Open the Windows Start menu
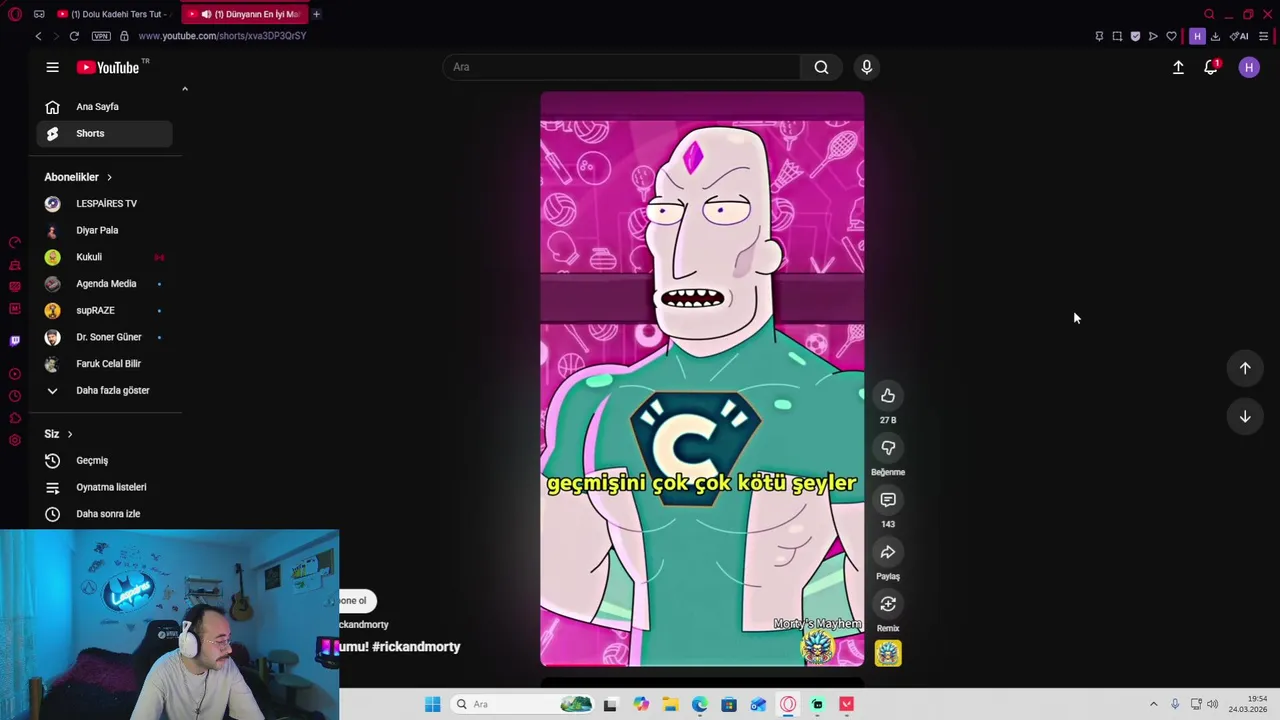Screen dimensions: 1280x720 coord(432,704)
